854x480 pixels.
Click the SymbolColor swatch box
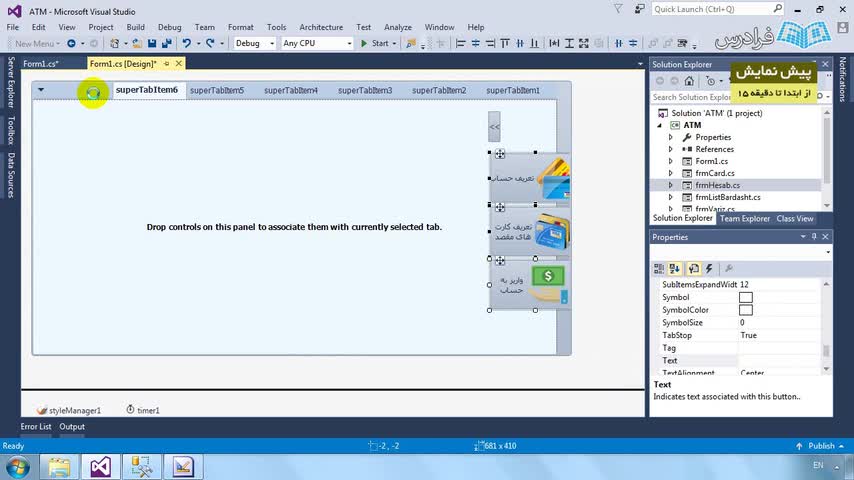click(746, 309)
